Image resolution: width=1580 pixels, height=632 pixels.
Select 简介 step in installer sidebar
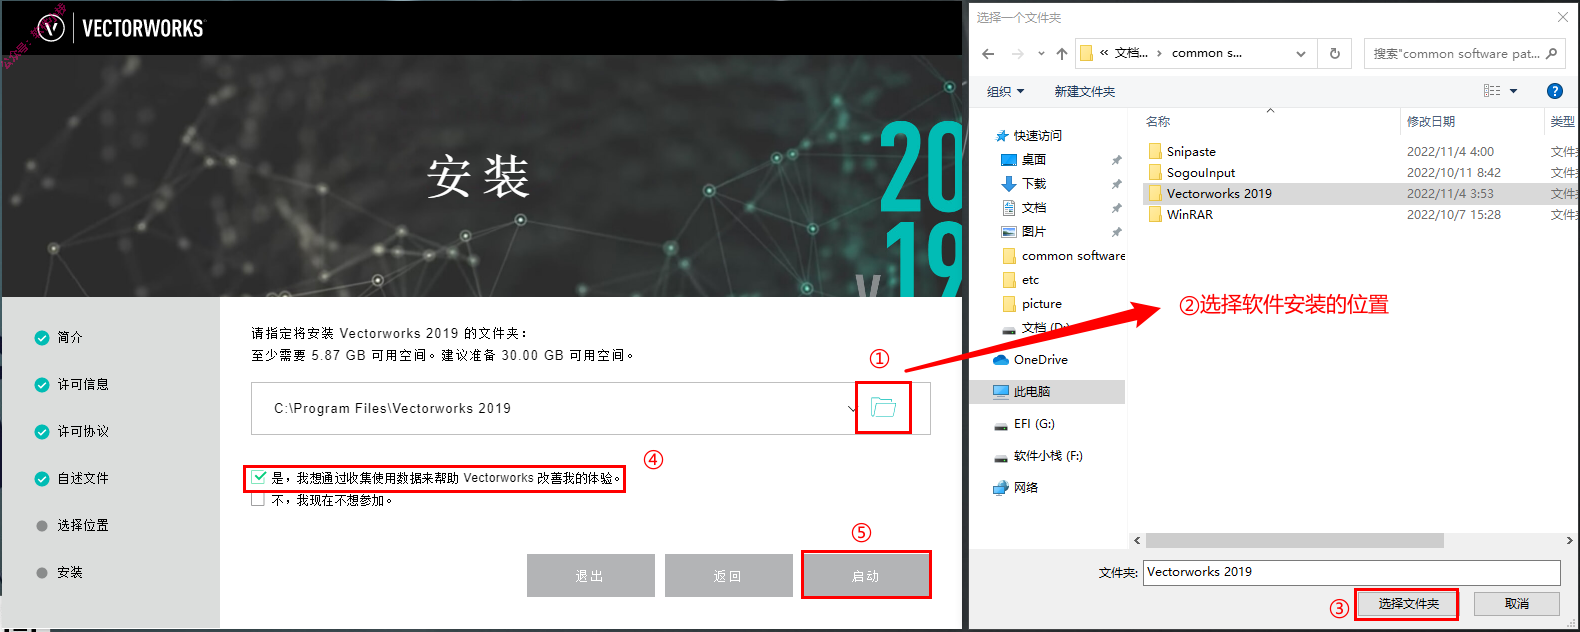(59, 338)
